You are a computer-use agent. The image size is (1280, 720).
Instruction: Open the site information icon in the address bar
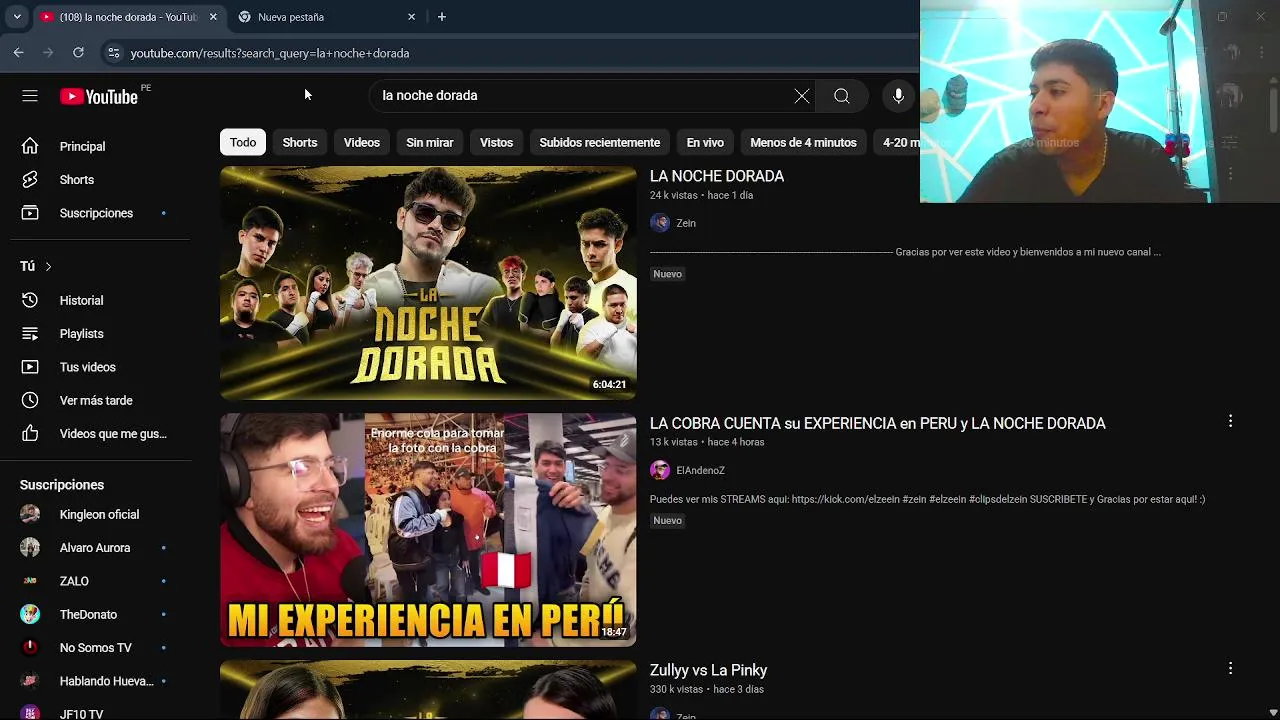coord(113,53)
